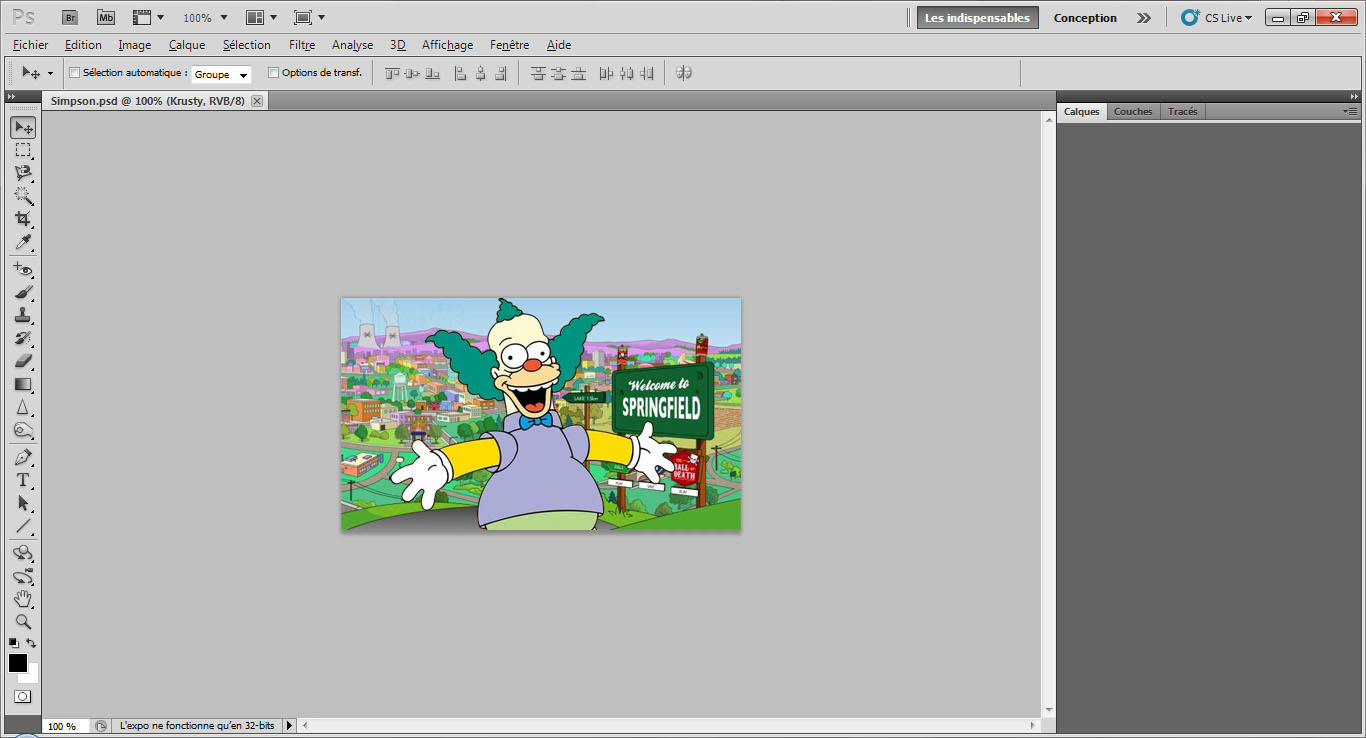
Task: Open the Filtre menu
Action: click(302, 45)
